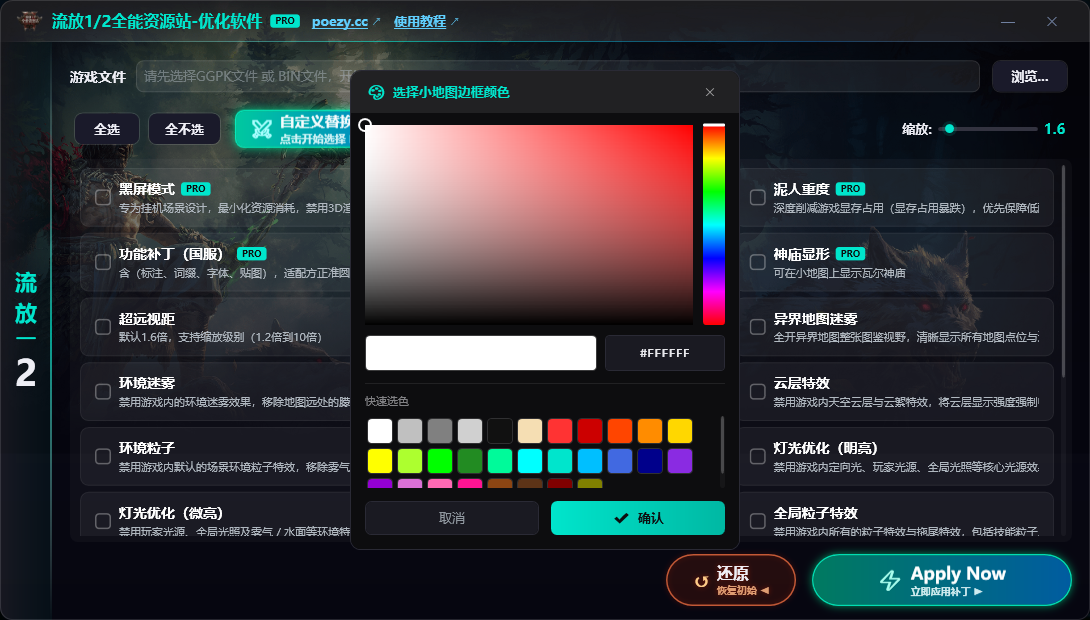Click the palette icon in the color dialog title

pyautogui.click(x=376, y=92)
